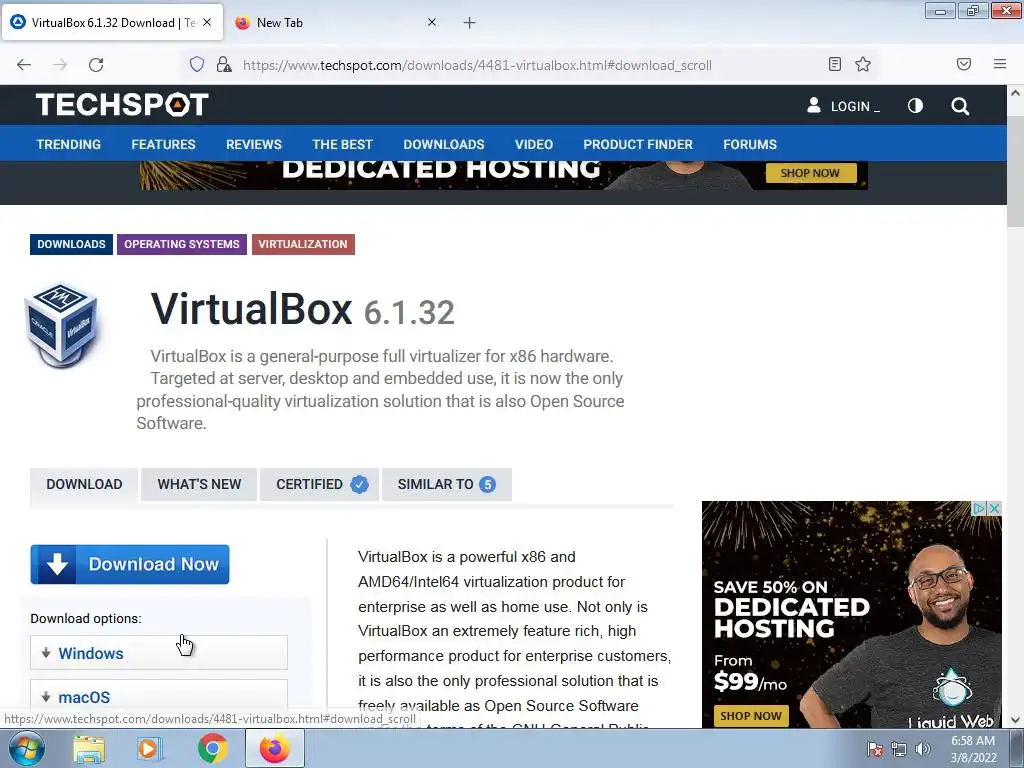This screenshot has height=768, width=1024.
Task: Close the New Tab tab
Action: click(432, 22)
